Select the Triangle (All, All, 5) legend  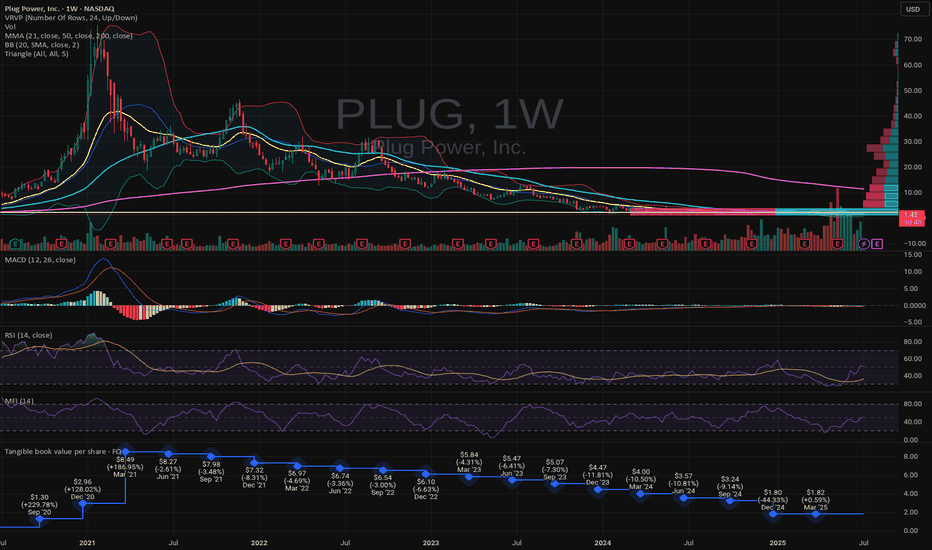(x=36, y=54)
